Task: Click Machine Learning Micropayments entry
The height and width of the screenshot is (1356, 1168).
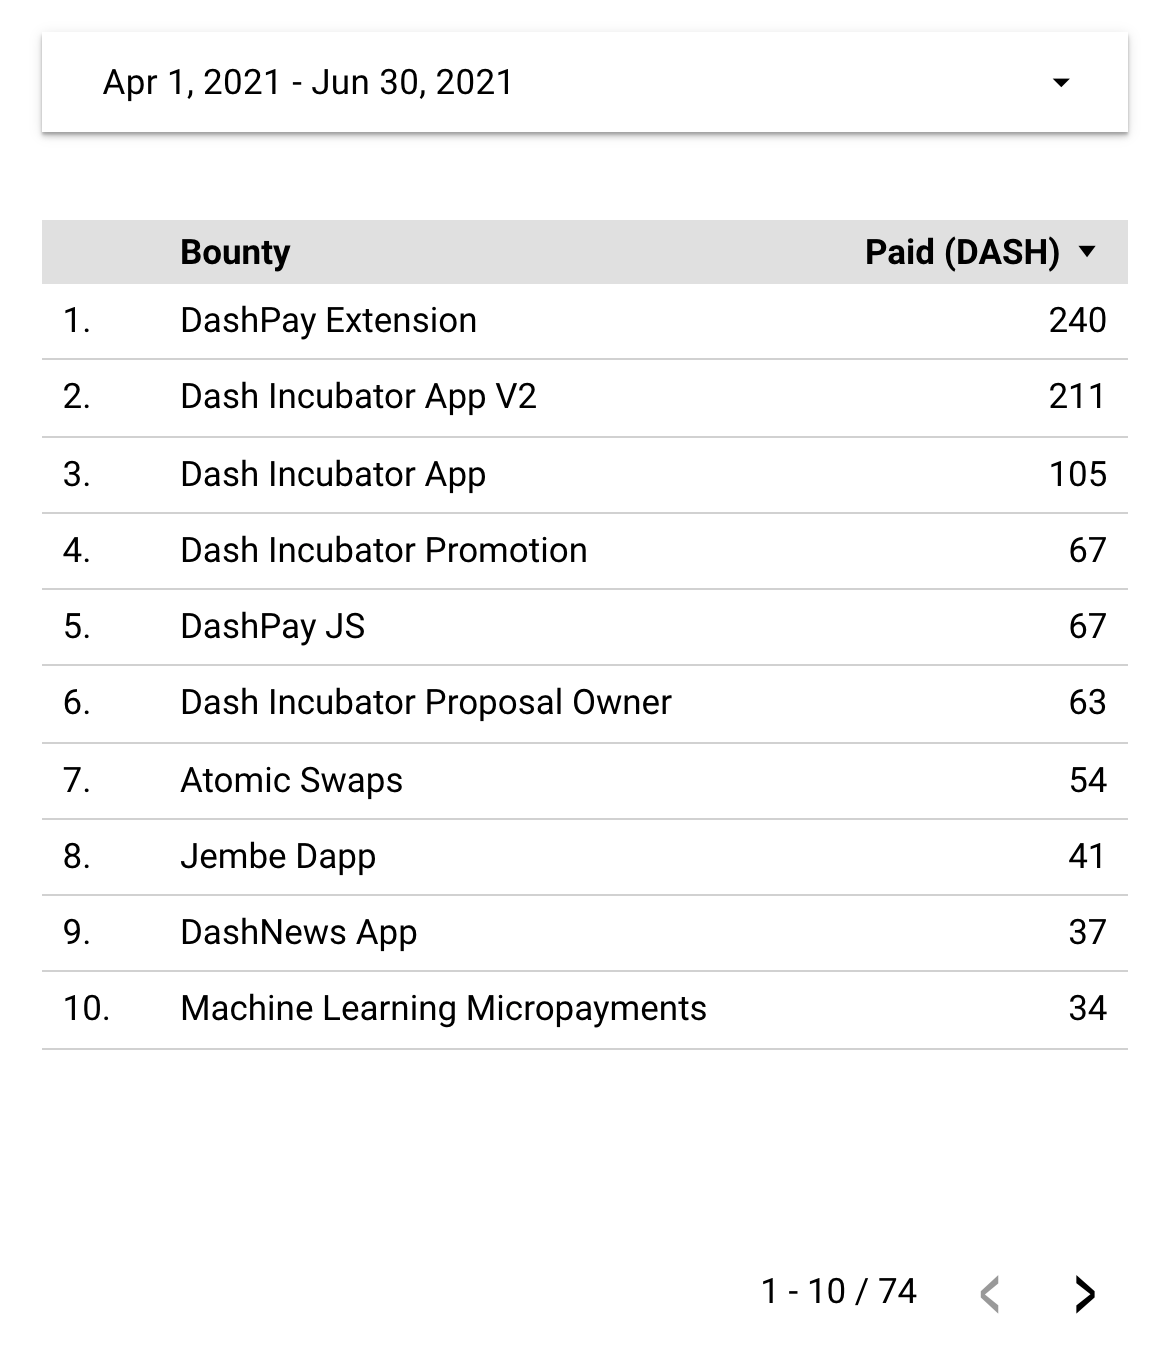Action: tap(443, 1009)
